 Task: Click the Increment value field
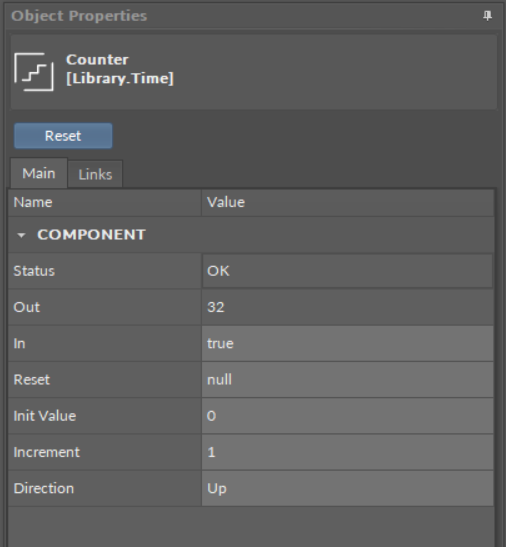348,452
